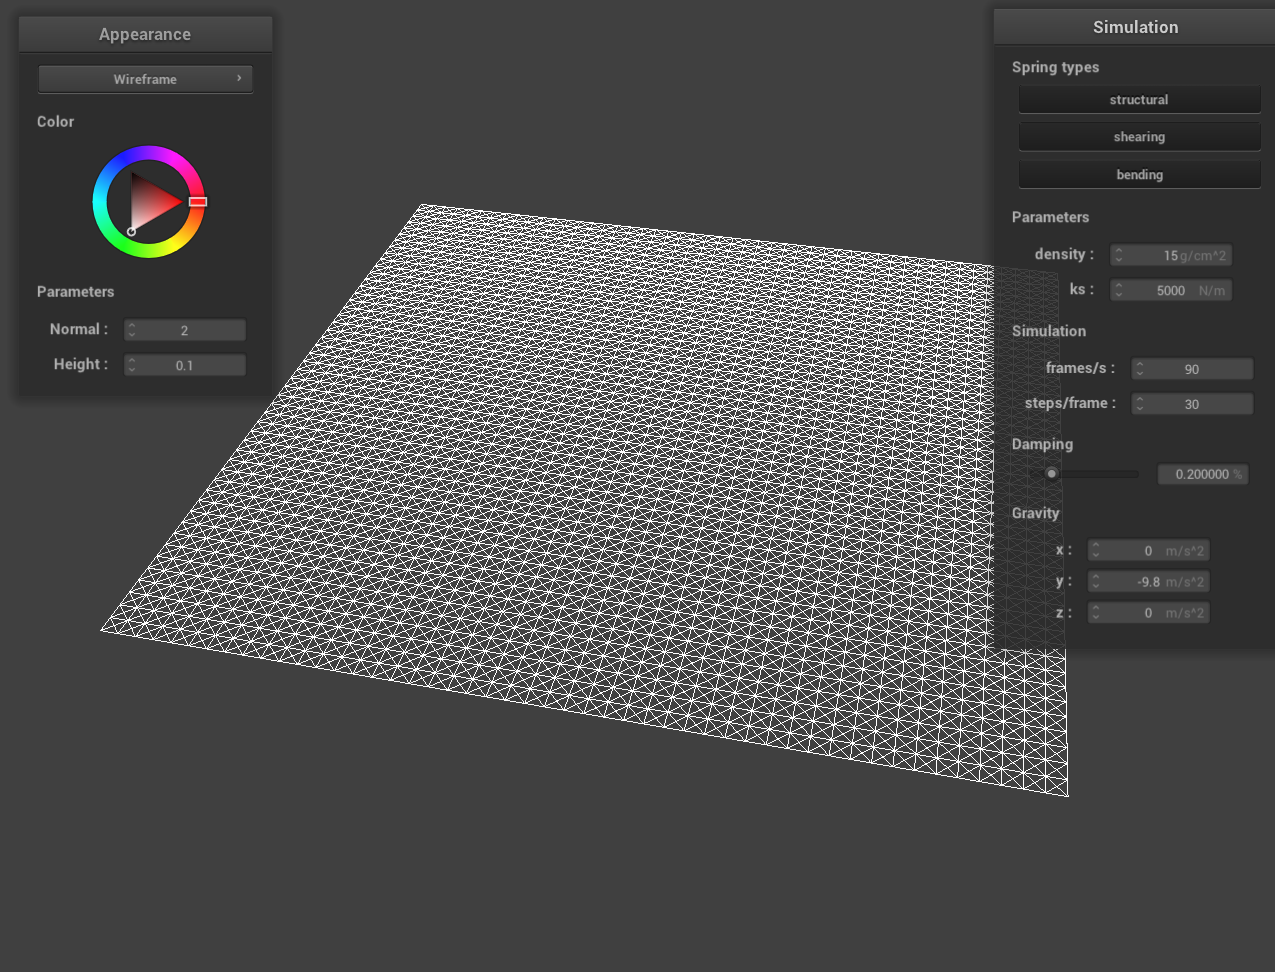Image resolution: width=1275 pixels, height=972 pixels.
Task: Click the Damping slider handle
Action: pyautogui.click(x=1051, y=474)
